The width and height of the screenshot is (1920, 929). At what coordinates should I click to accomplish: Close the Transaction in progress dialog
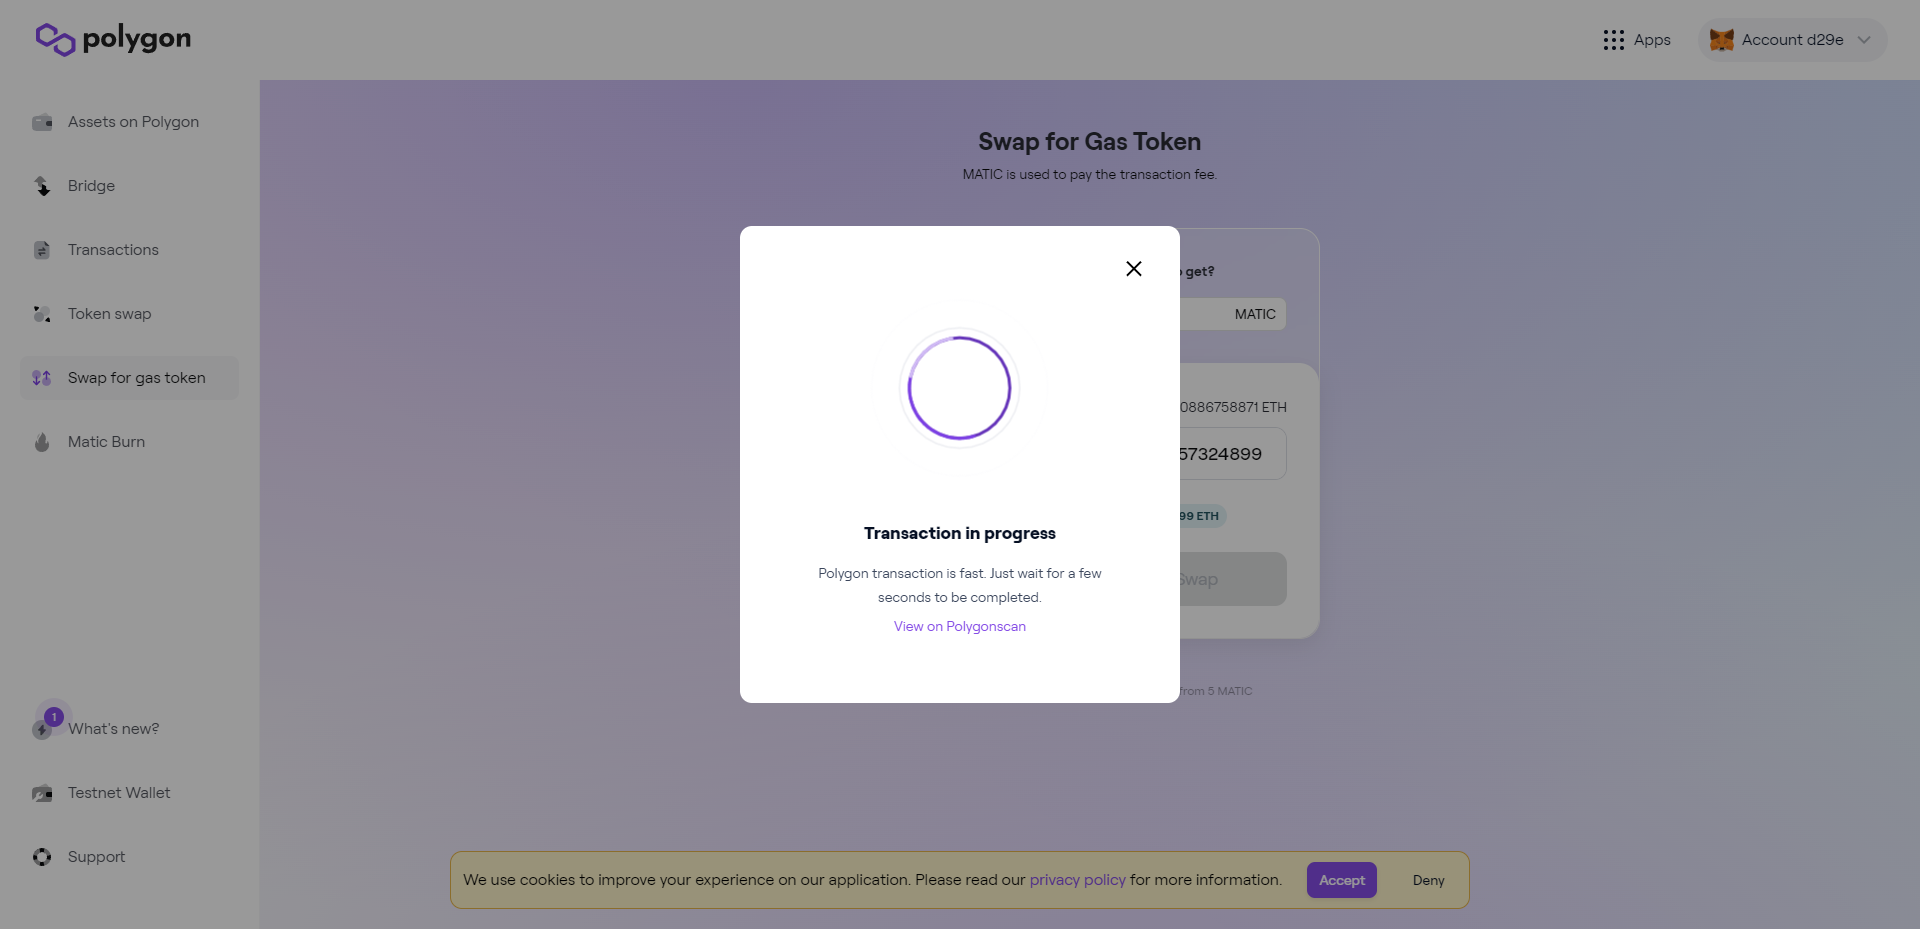click(1134, 269)
